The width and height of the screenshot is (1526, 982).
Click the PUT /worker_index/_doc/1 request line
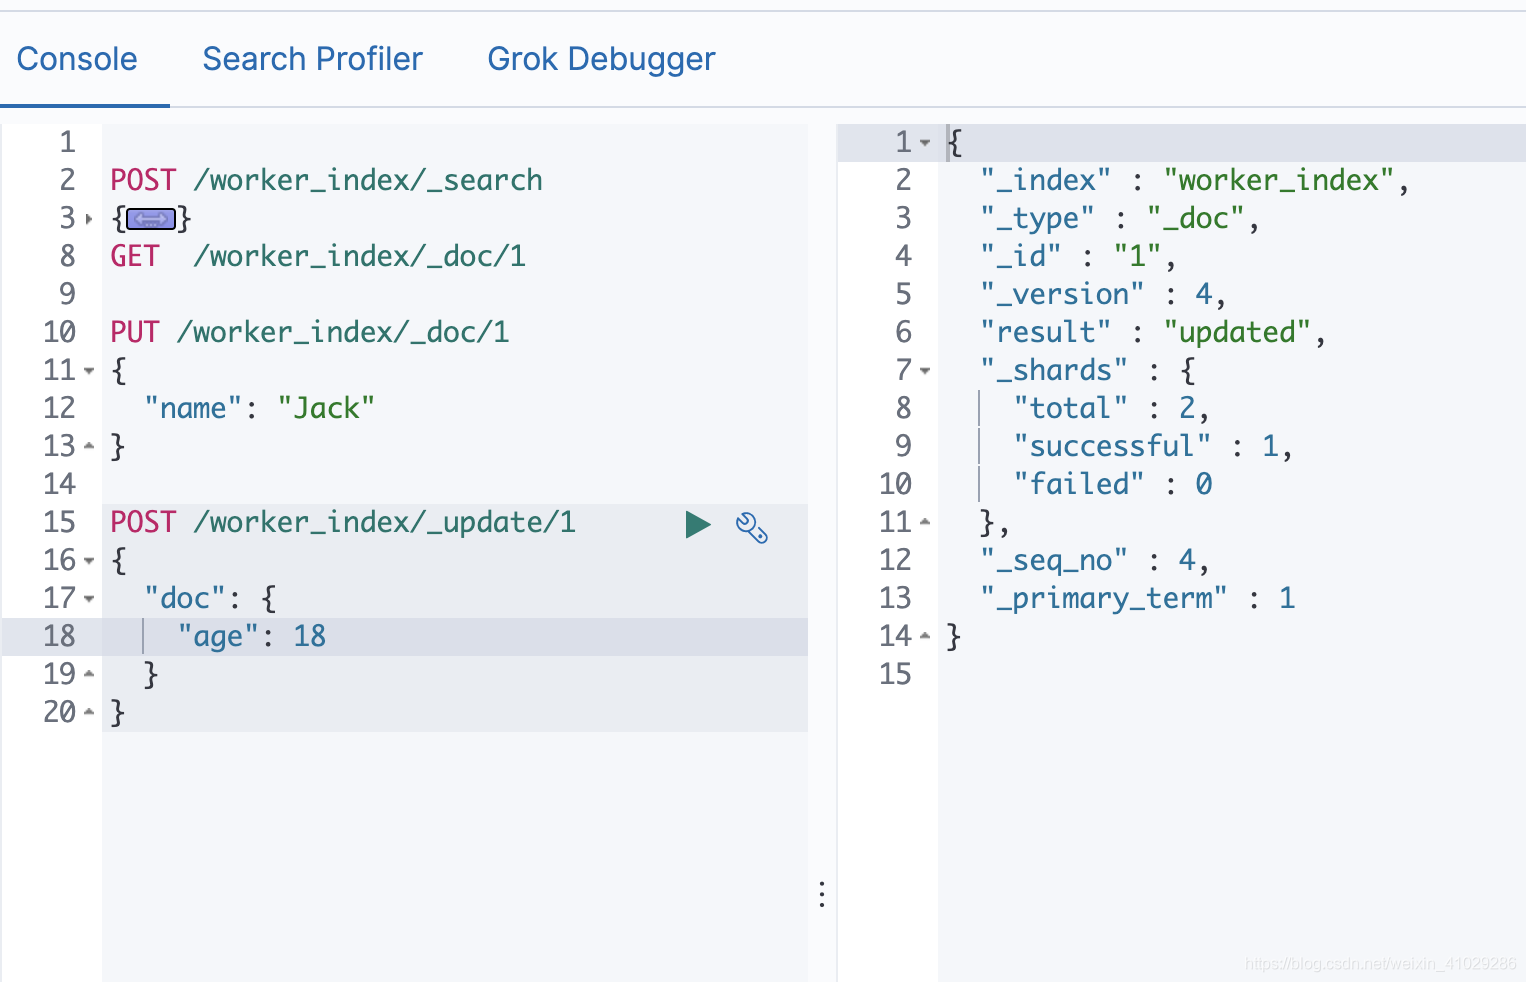(309, 332)
